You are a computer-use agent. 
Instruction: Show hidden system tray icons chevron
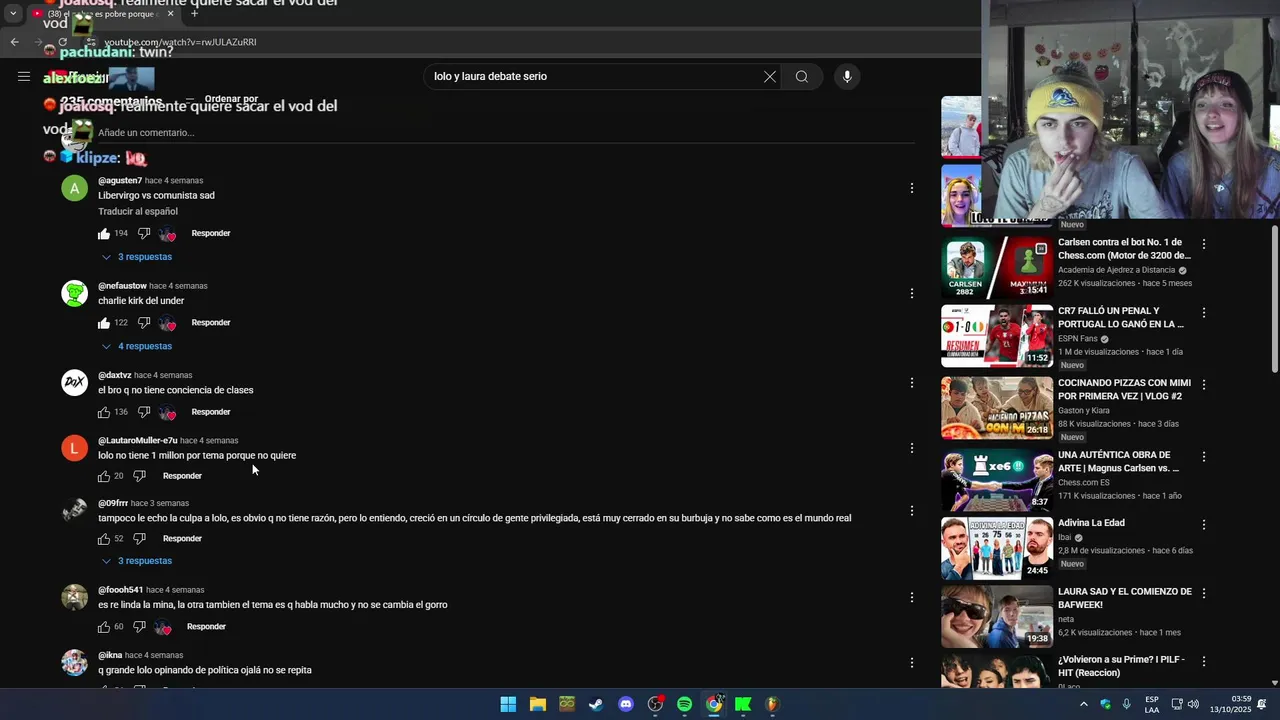pos(1083,704)
